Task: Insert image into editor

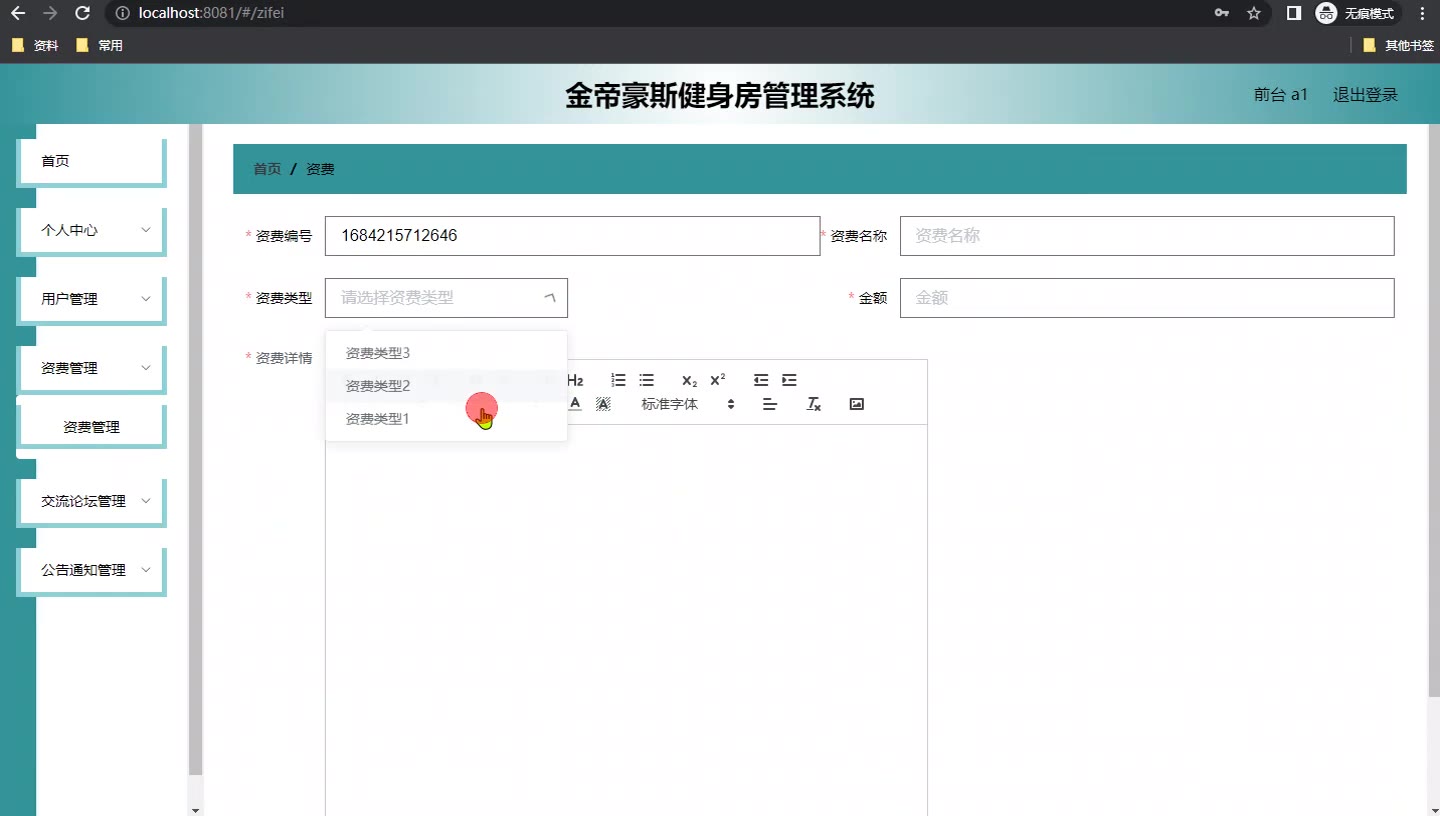Action: coord(856,404)
